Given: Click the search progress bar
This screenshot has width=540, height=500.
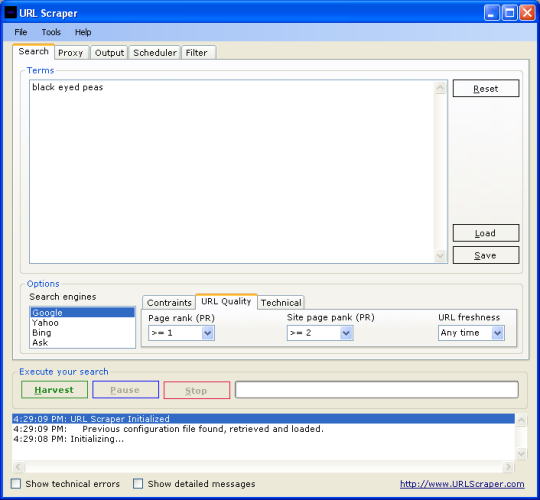Looking at the screenshot, I should 377,389.
